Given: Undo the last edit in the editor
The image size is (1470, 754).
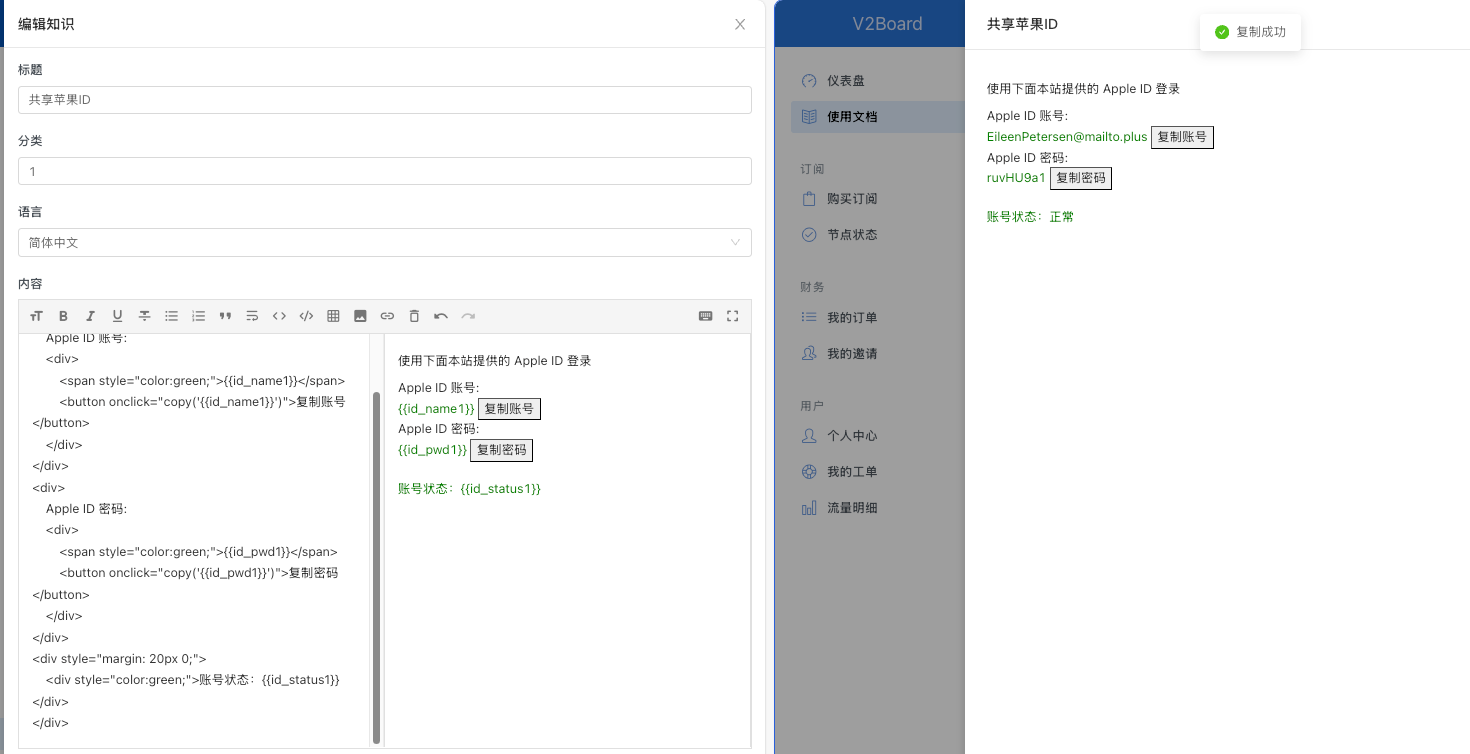Looking at the screenshot, I should click(x=441, y=316).
